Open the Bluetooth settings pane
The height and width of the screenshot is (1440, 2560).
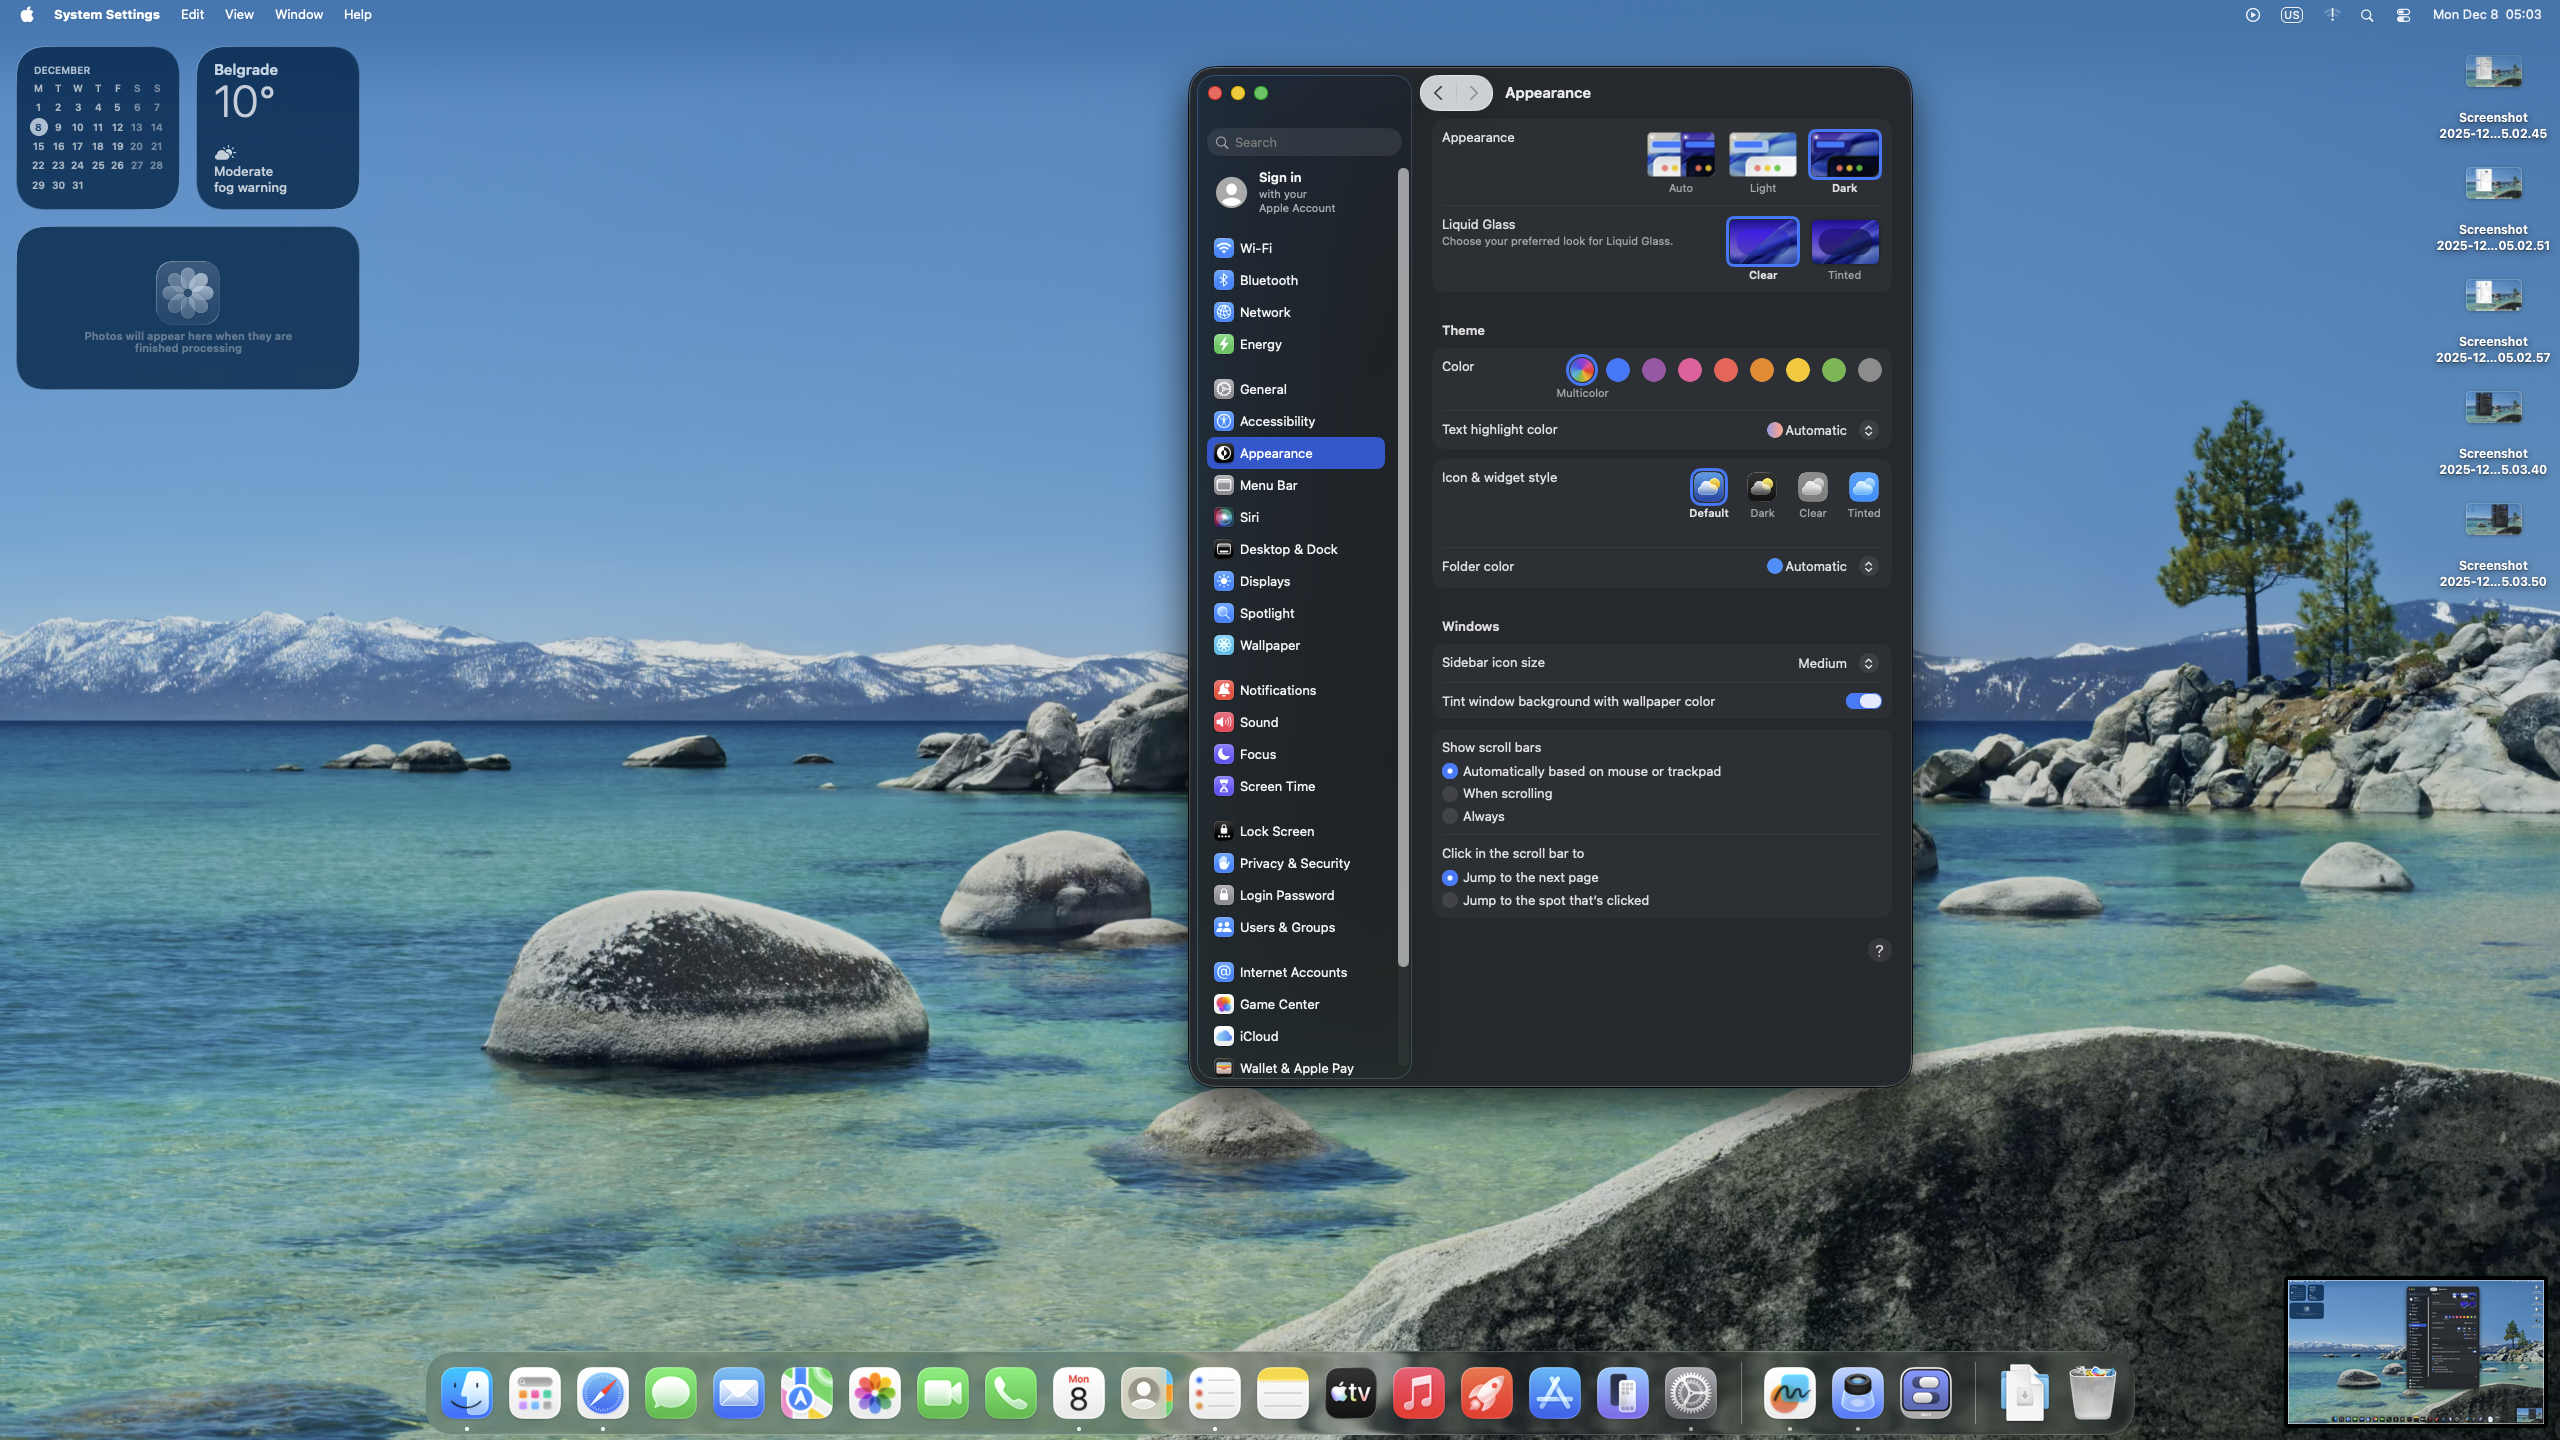(1268, 280)
